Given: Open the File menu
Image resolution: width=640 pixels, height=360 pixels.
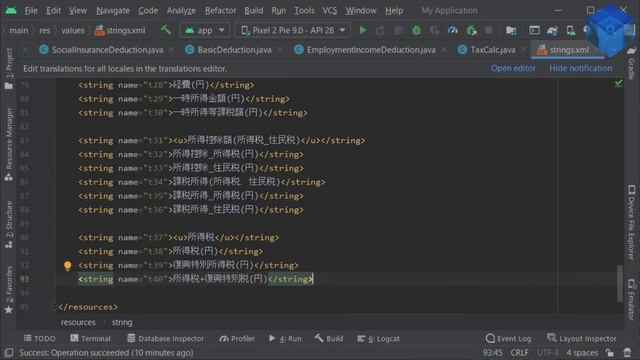Looking at the screenshot, I should [31, 11].
